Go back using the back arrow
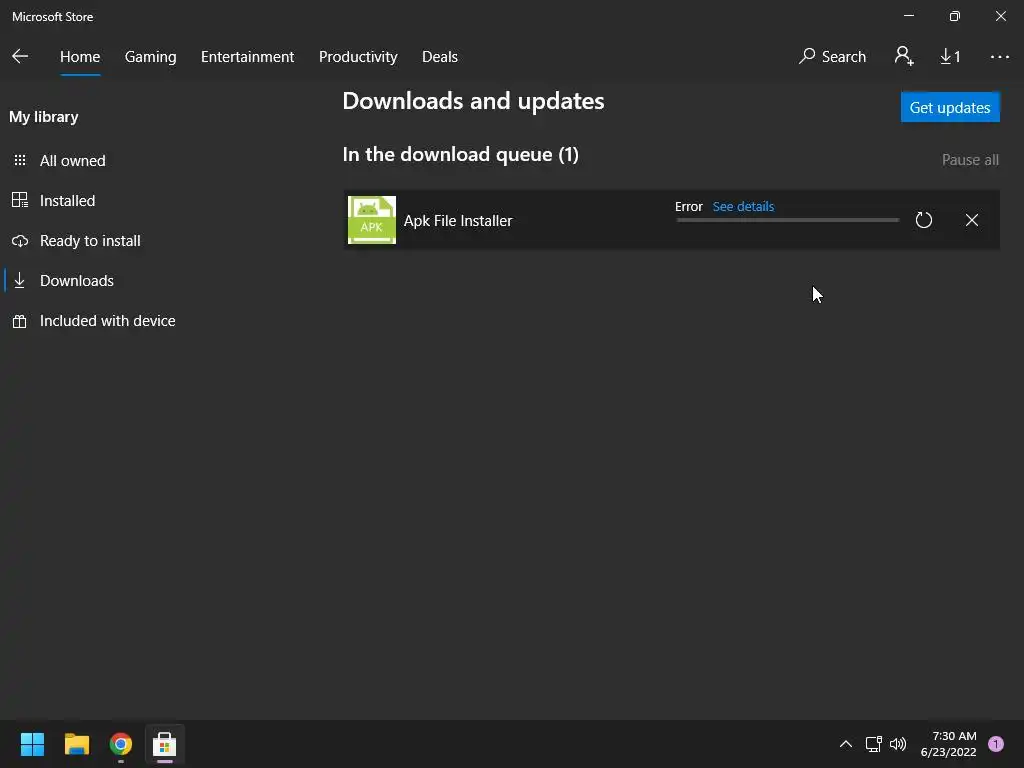 tap(20, 56)
